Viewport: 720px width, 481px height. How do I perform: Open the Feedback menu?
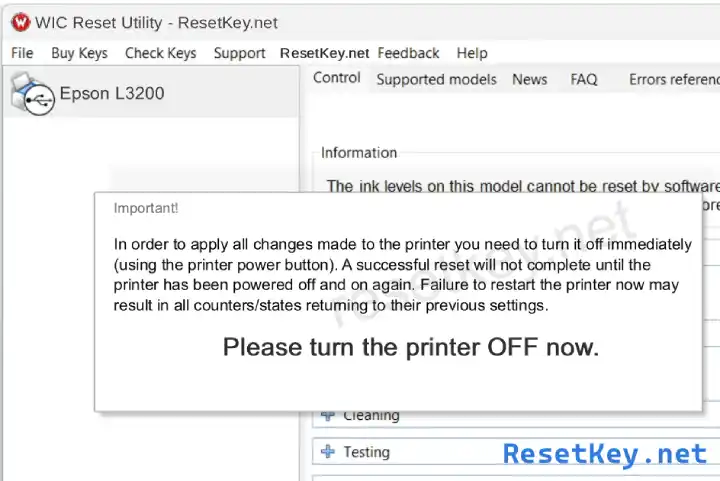pyautogui.click(x=408, y=53)
